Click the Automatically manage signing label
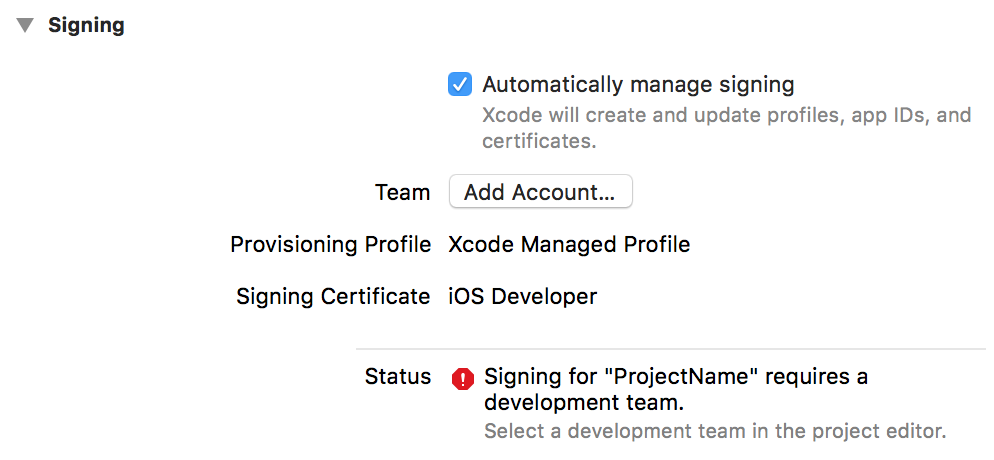The image size is (994, 460). 638,84
